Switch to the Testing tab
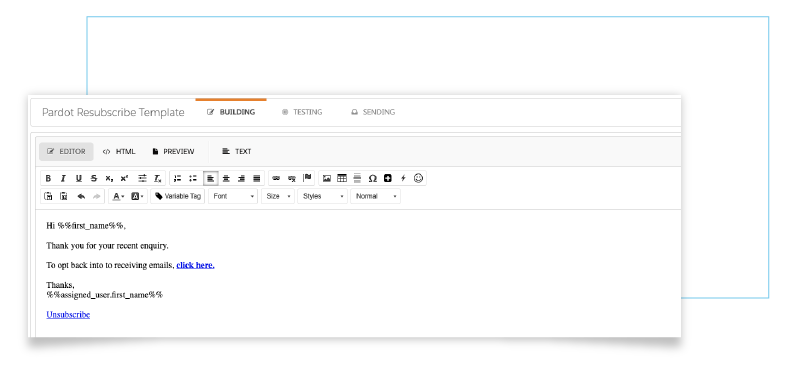 coord(302,112)
